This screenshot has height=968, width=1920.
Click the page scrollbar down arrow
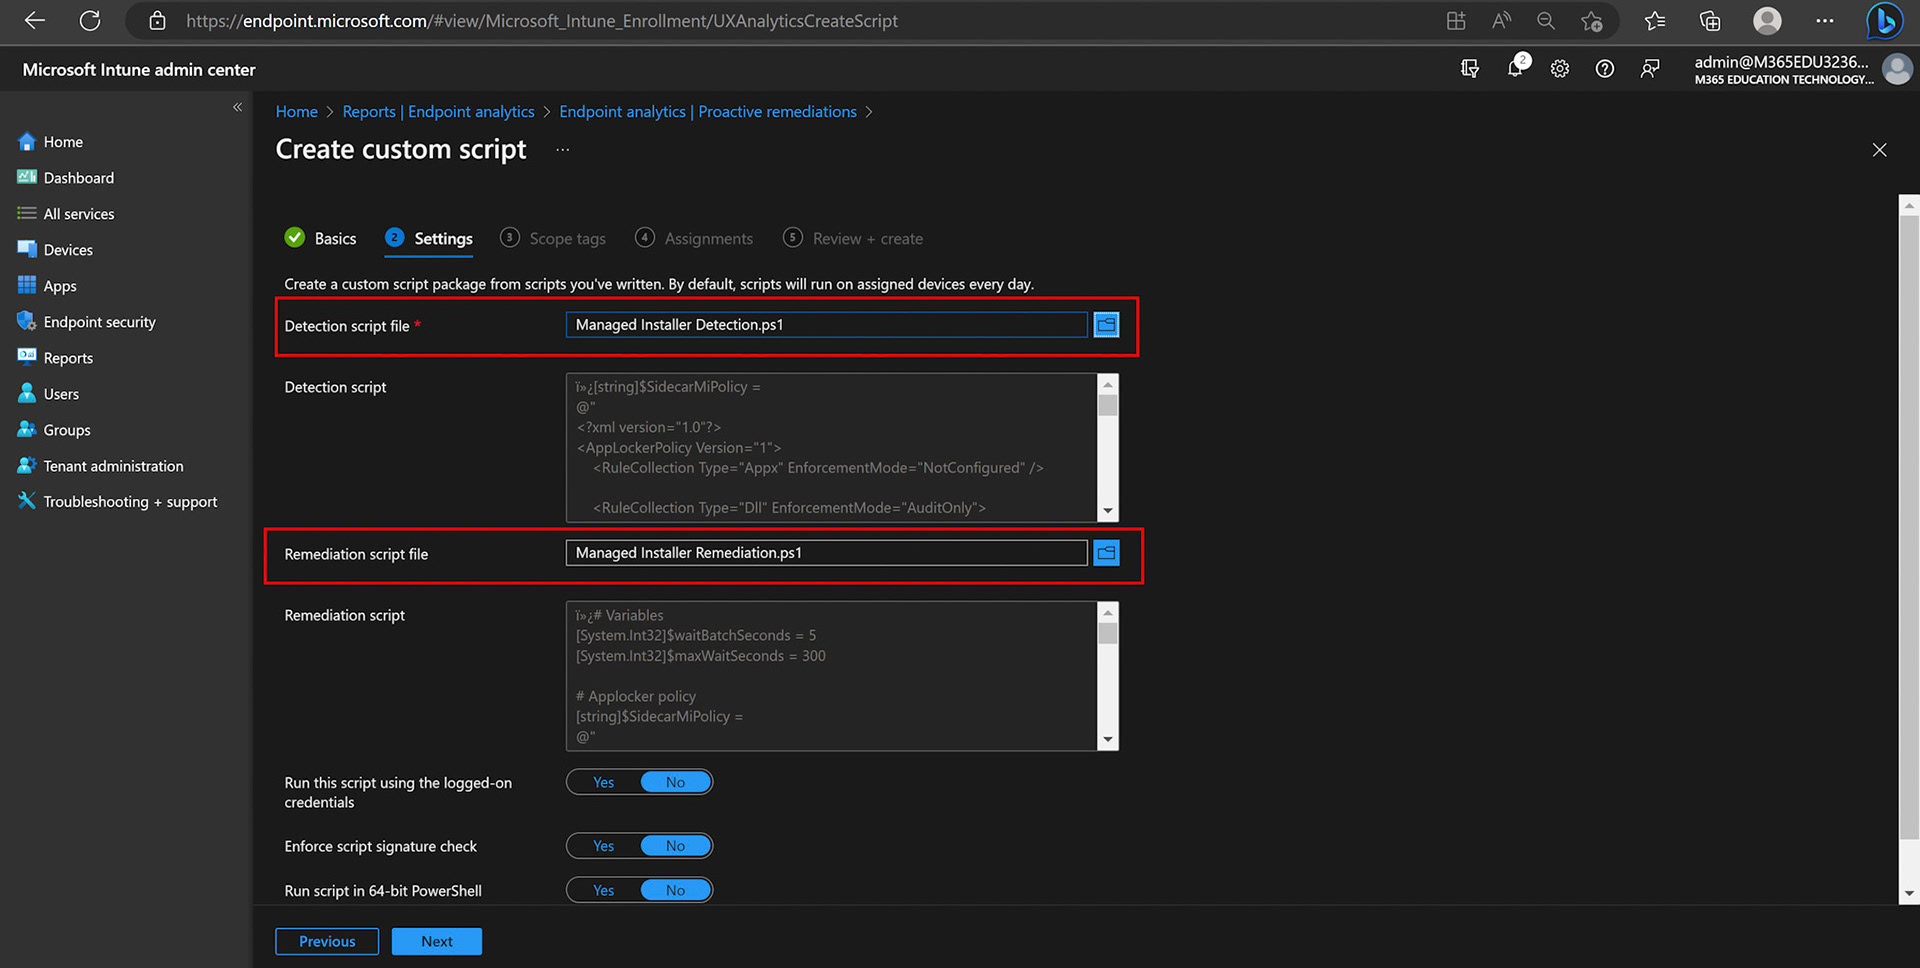pos(1909,893)
